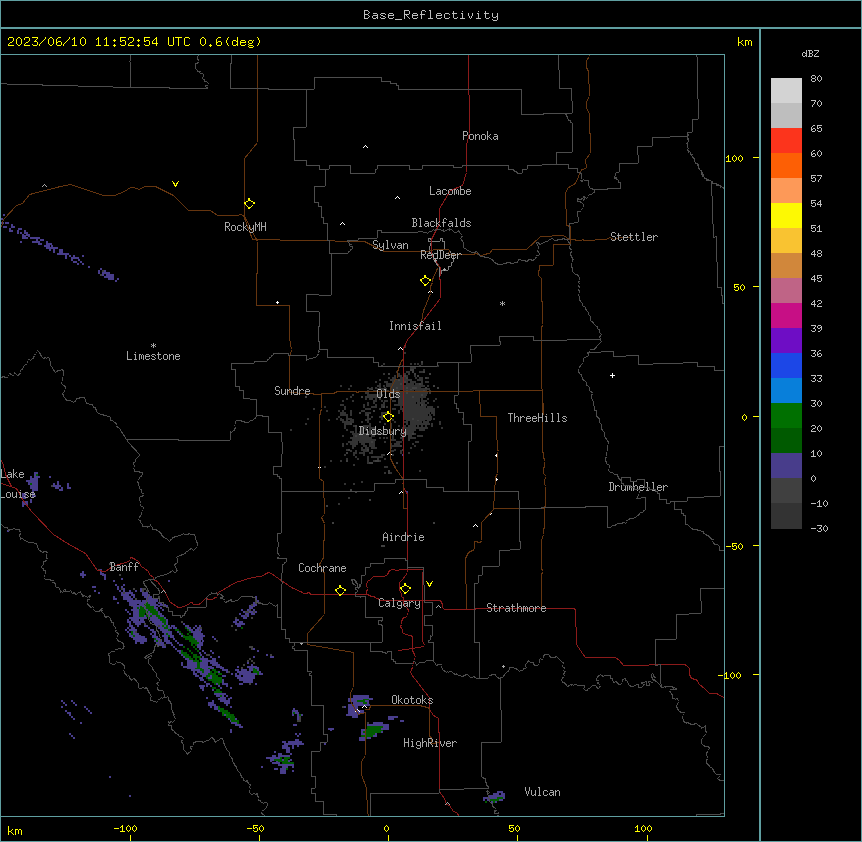
Task: Click the ThreeHills label
Action: [537, 418]
